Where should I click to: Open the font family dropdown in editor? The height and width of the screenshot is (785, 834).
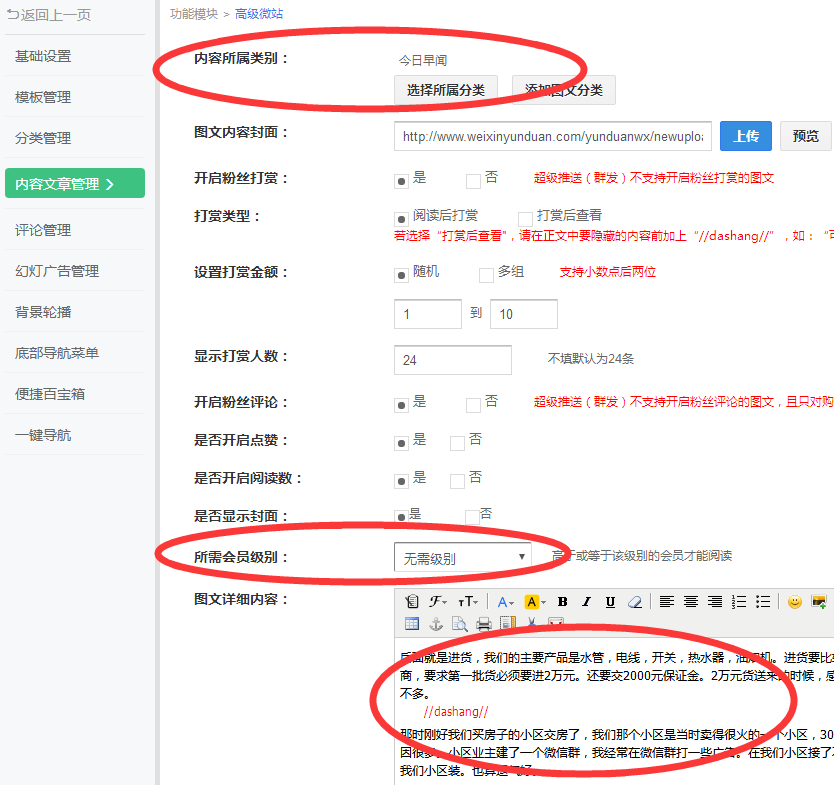pos(439,602)
